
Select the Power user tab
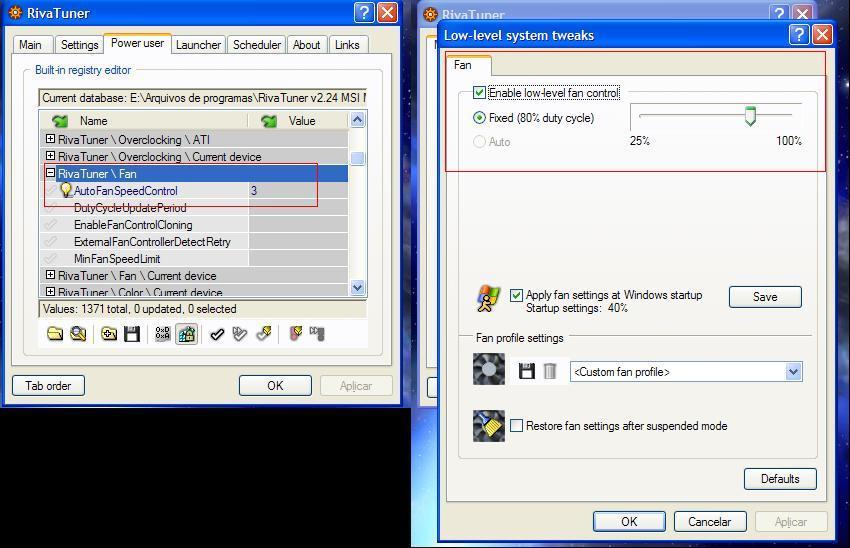coord(138,43)
